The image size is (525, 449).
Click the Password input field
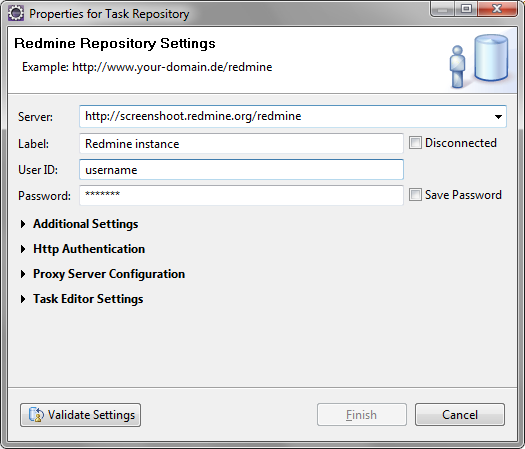point(241,195)
